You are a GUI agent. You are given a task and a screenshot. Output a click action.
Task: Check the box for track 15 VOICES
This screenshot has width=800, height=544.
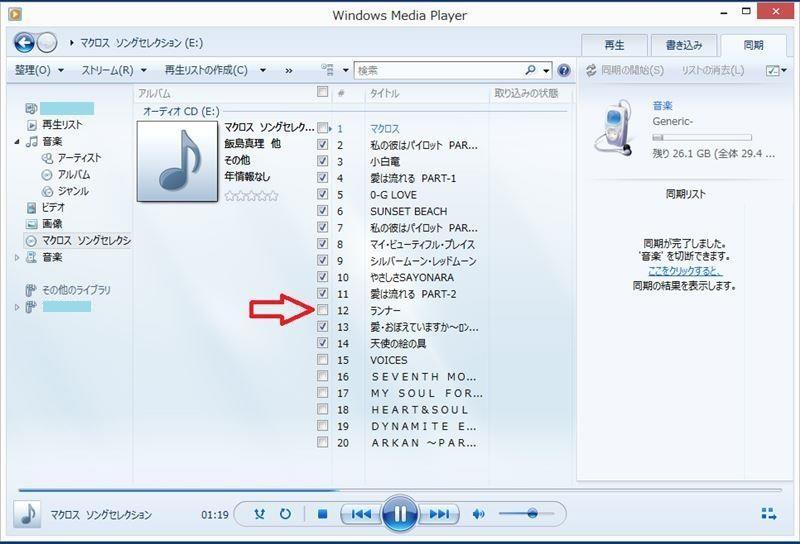tap(322, 359)
